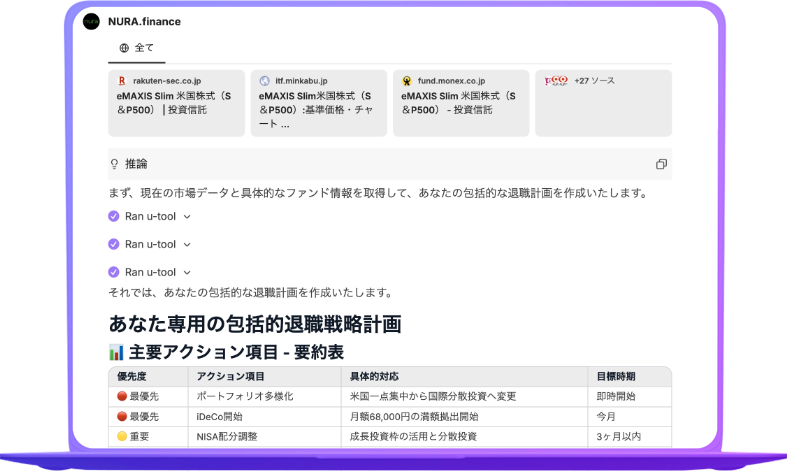
Task: Select the 全て tab
Action: point(136,47)
